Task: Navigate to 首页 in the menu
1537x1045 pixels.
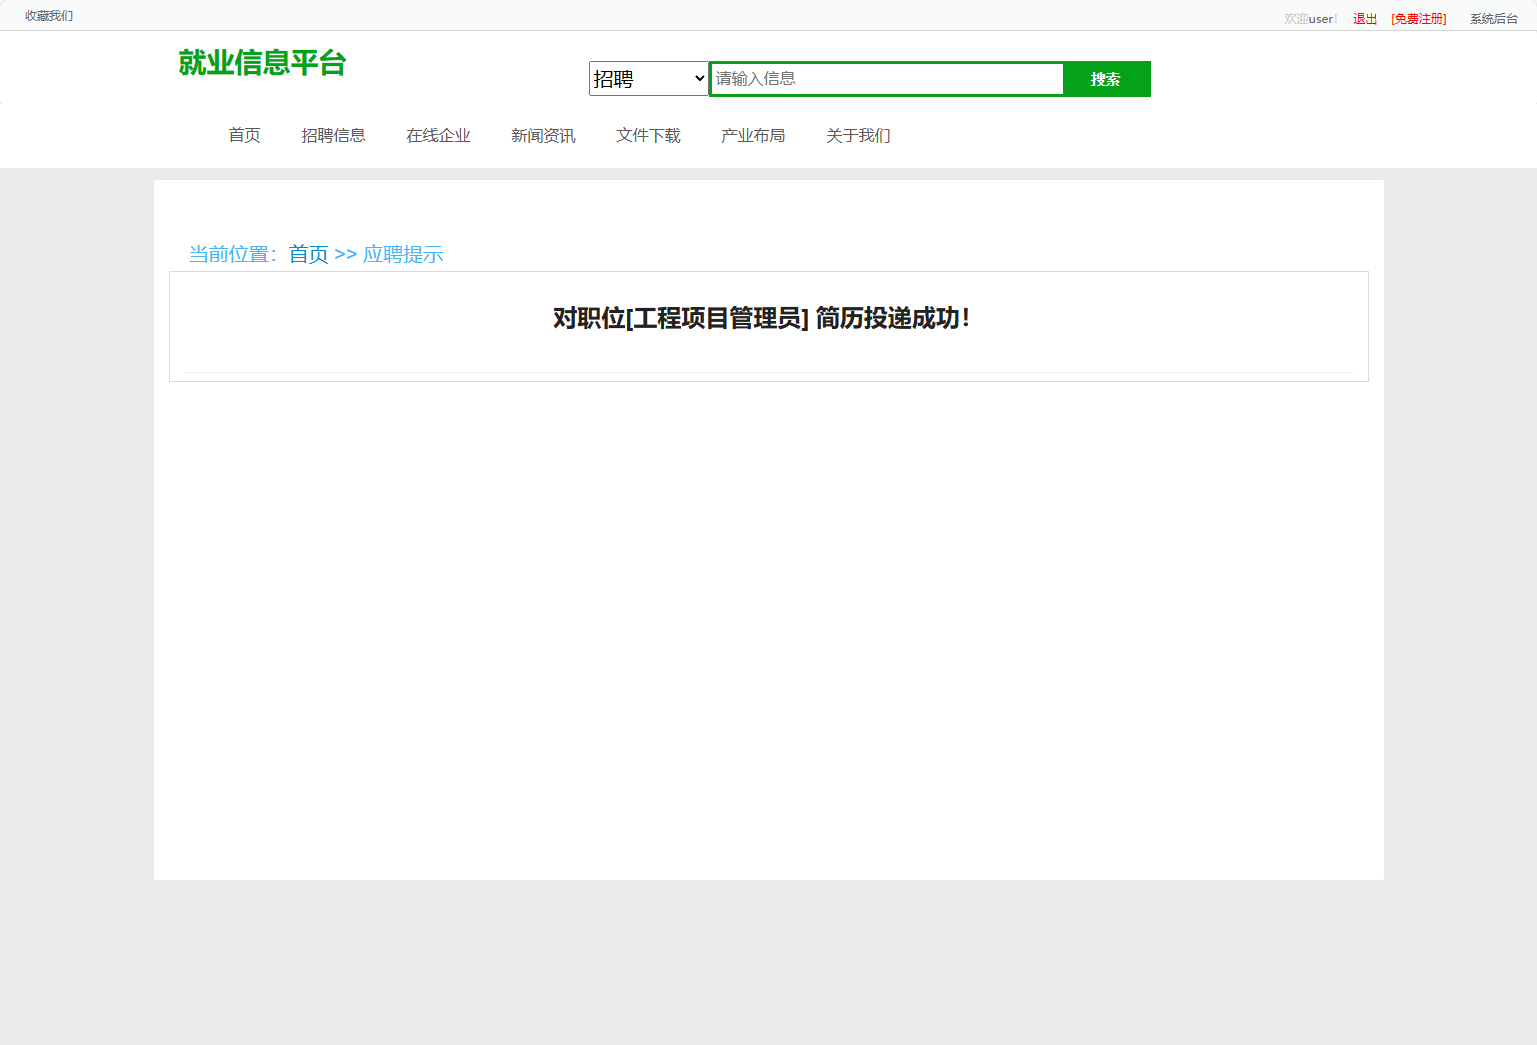Action: 244,135
